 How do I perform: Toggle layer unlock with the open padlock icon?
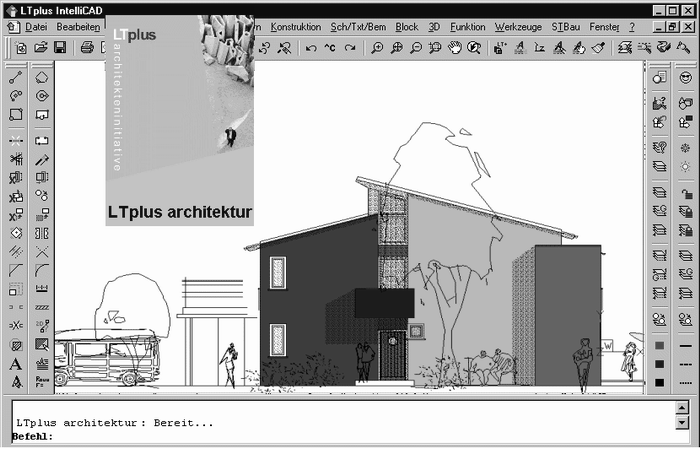(685, 192)
